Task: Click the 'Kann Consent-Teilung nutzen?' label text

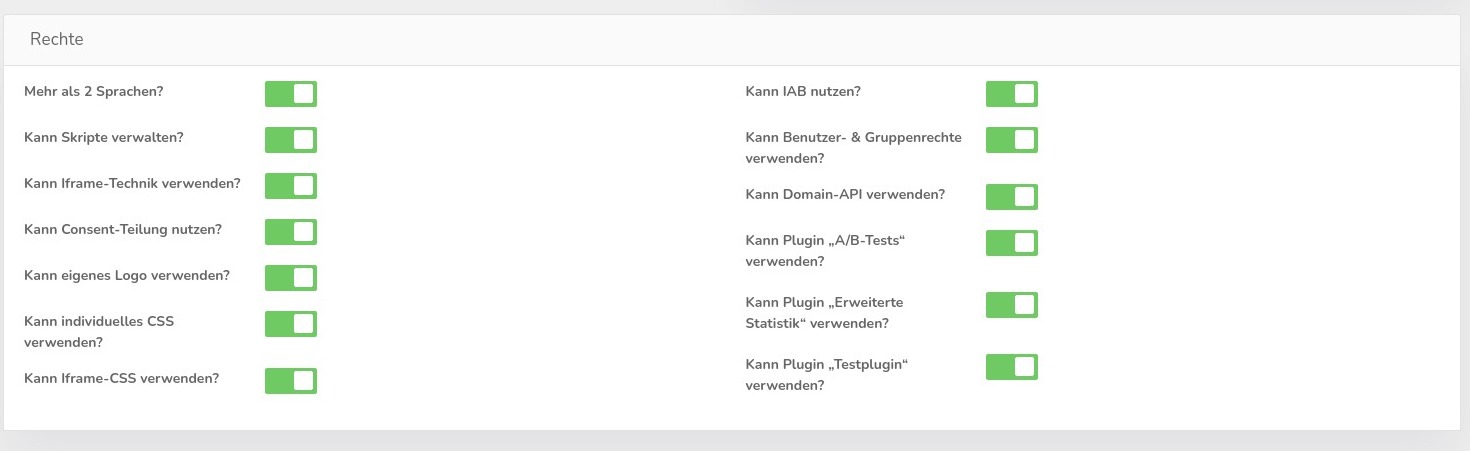Action: pos(123,229)
